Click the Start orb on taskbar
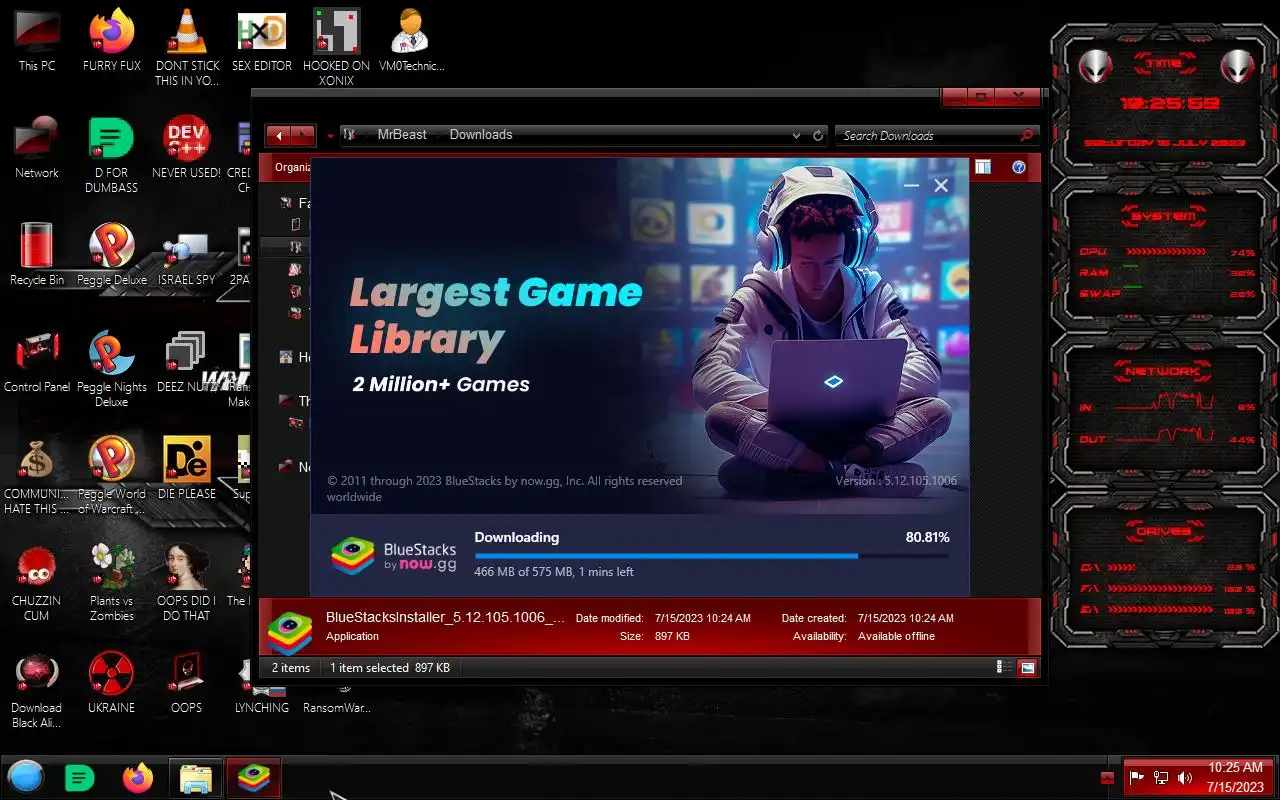The image size is (1280, 800). click(x=26, y=778)
